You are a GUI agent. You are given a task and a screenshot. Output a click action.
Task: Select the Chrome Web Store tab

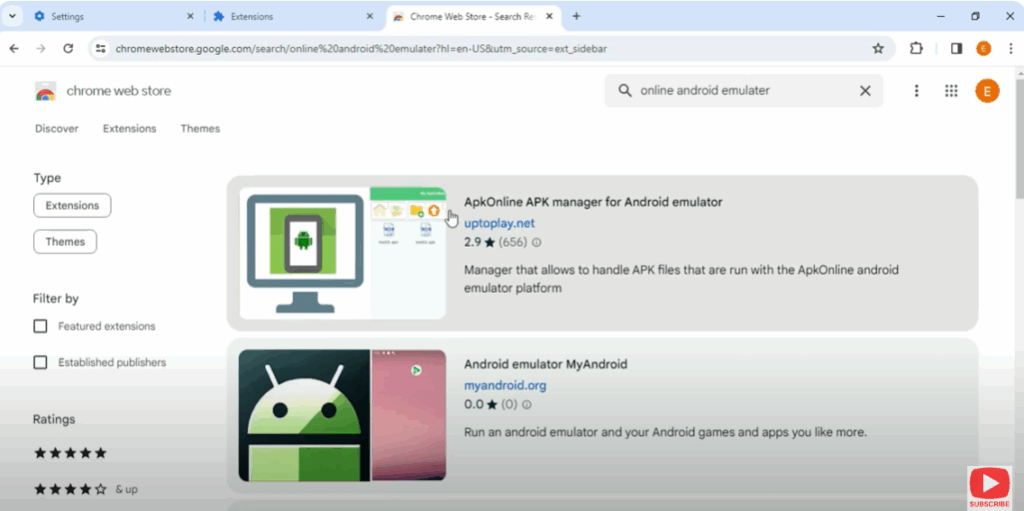tap(473, 16)
